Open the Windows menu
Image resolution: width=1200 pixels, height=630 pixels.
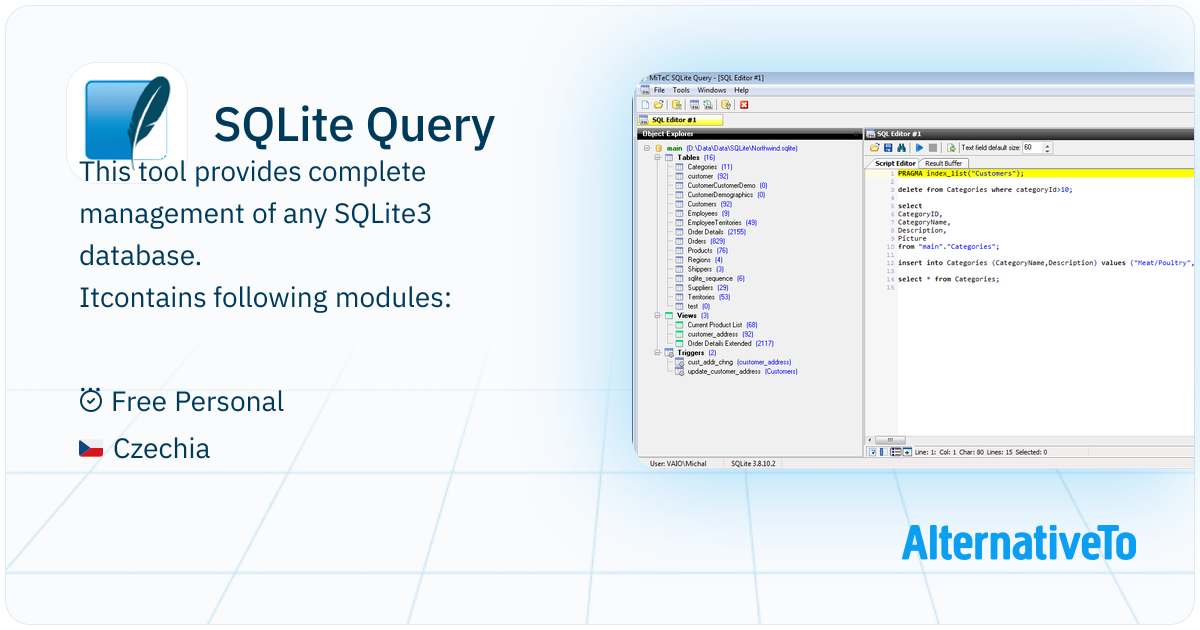click(712, 90)
